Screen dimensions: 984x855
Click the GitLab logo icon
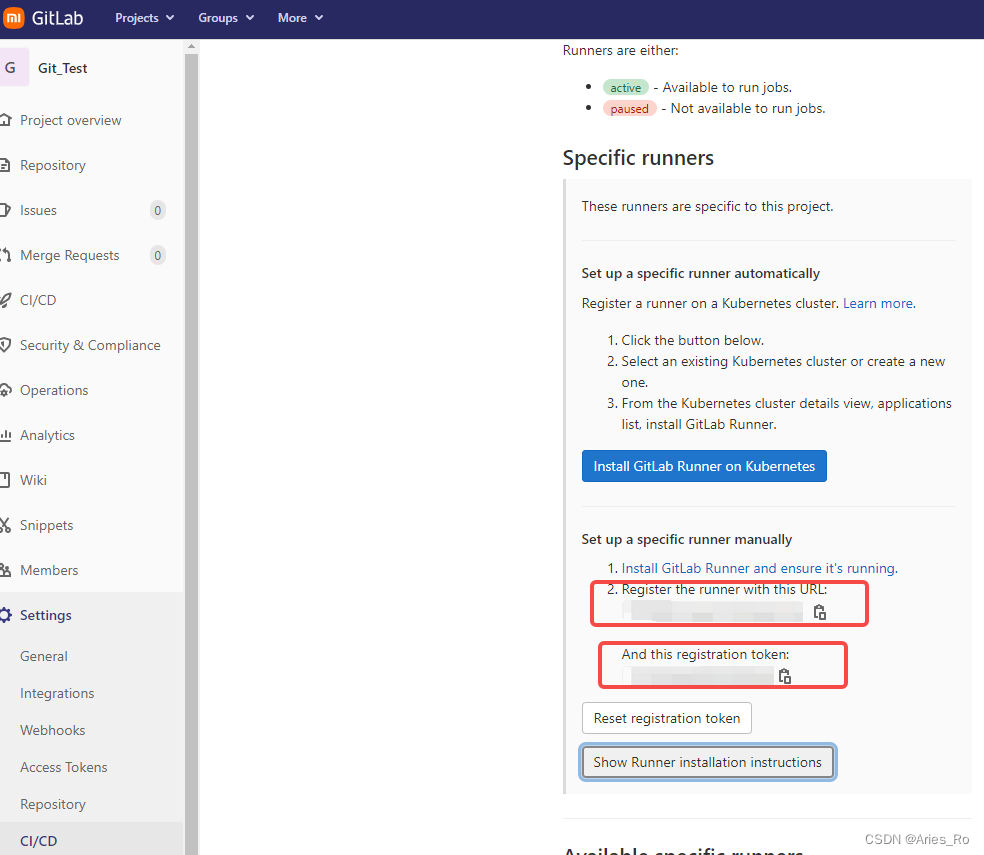point(13,18)
